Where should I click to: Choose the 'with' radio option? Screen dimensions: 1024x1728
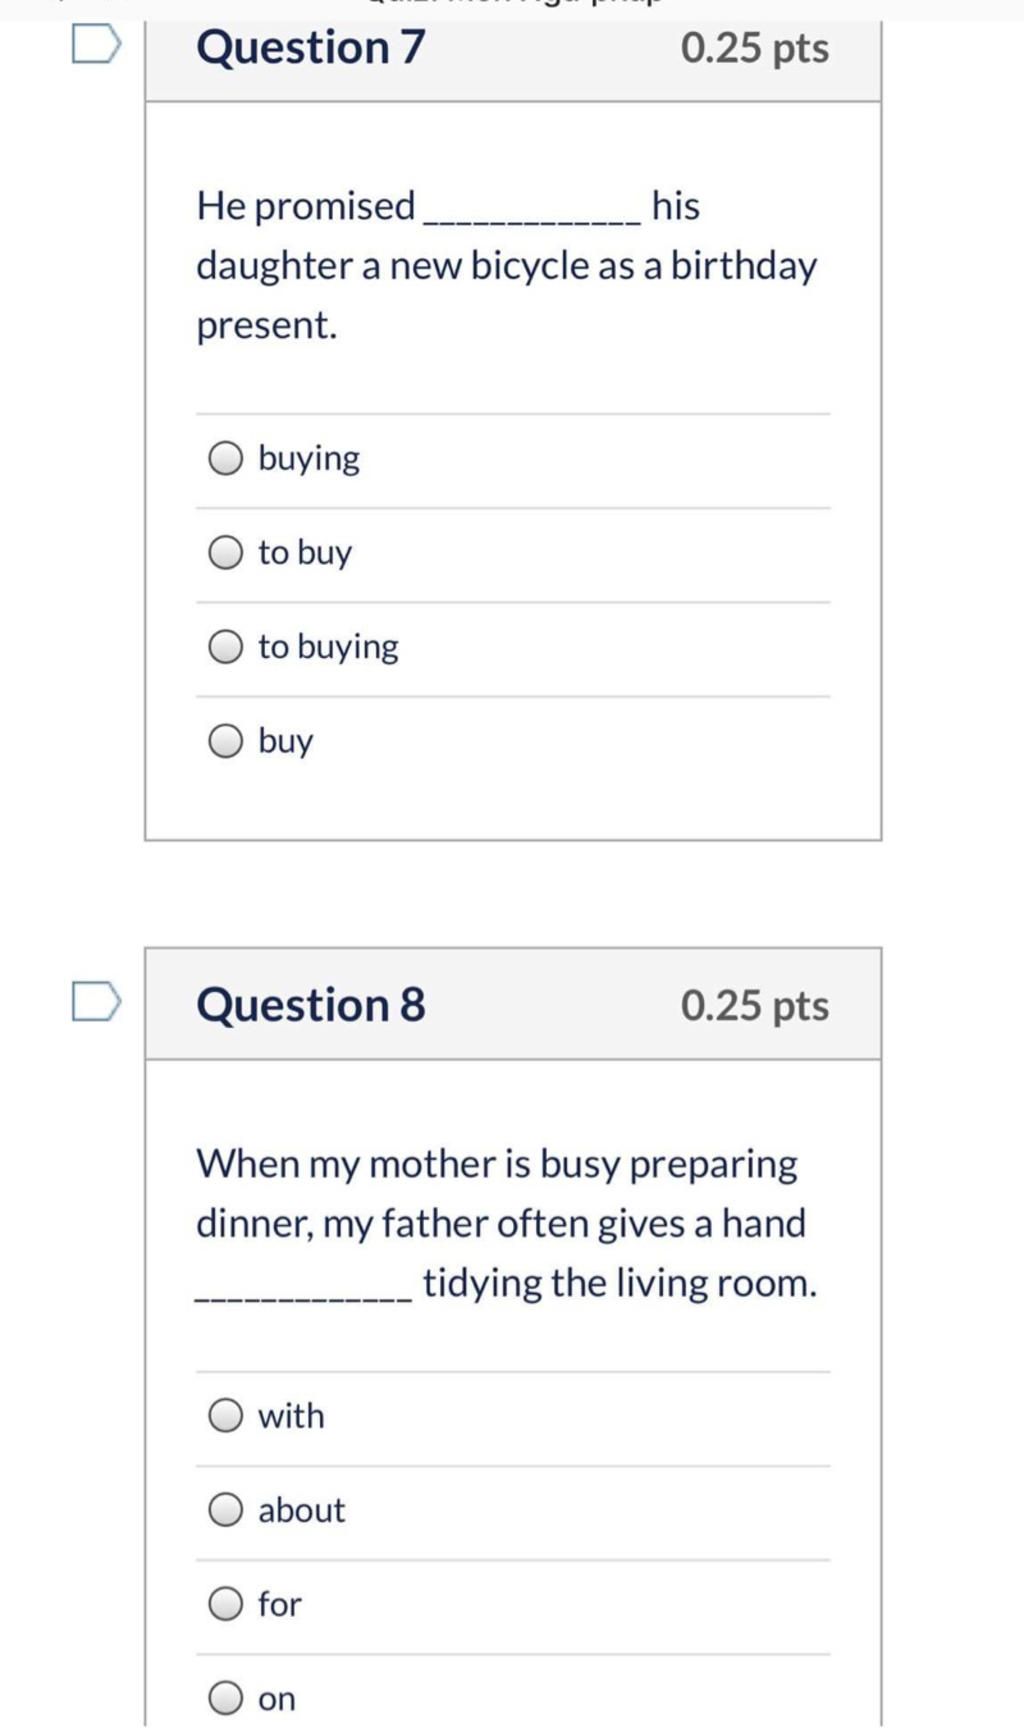(226, 1416)
